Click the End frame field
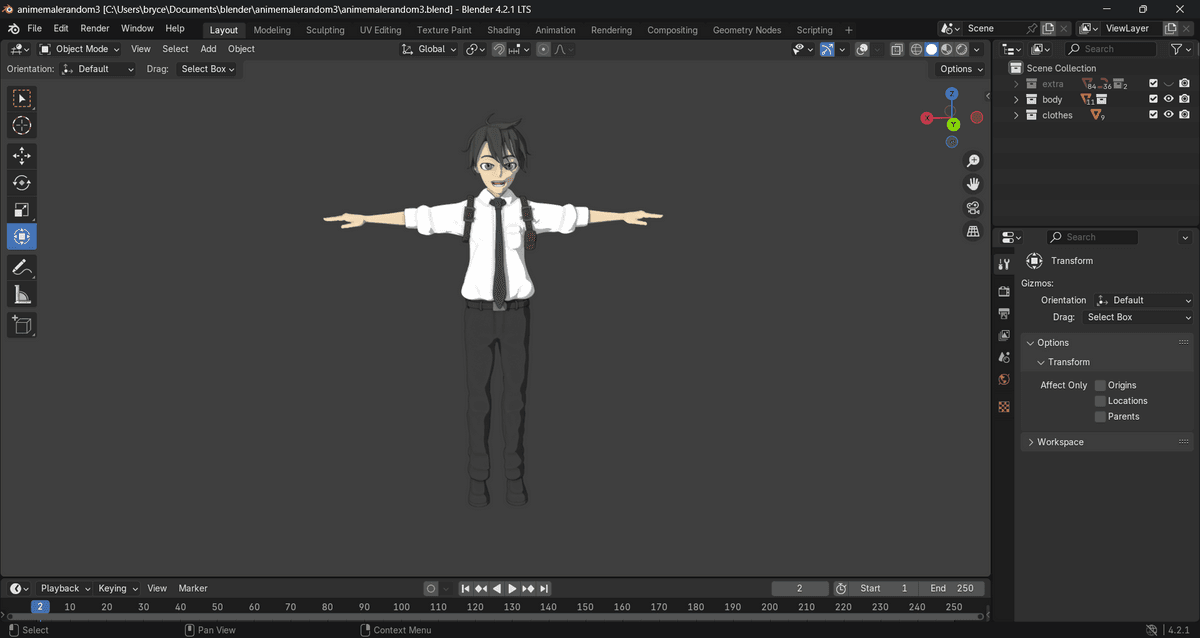The width and height of the screenshot is (1200, 638). (951, 588)
